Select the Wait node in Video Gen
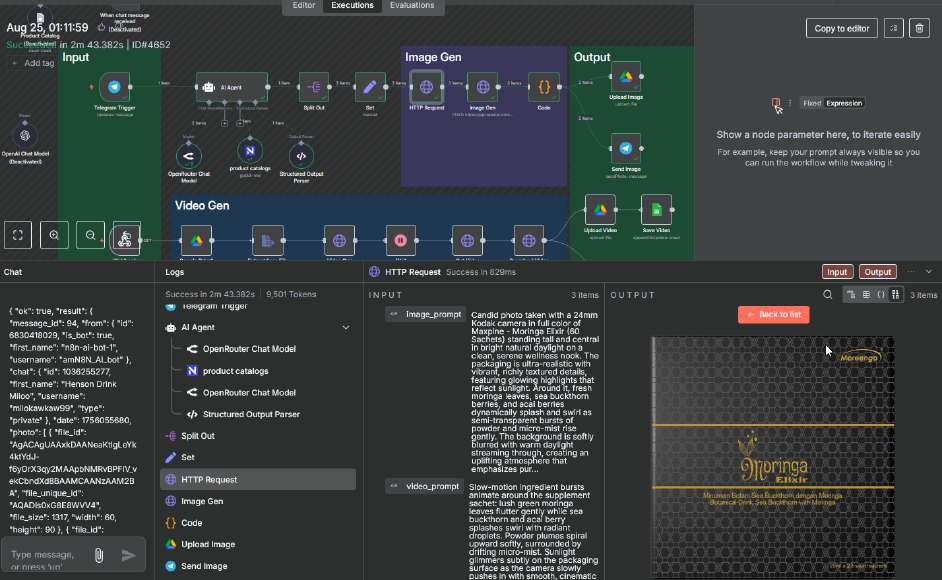Image resolution: width=942 pixels, height=580 pixels. click(401, 240)
